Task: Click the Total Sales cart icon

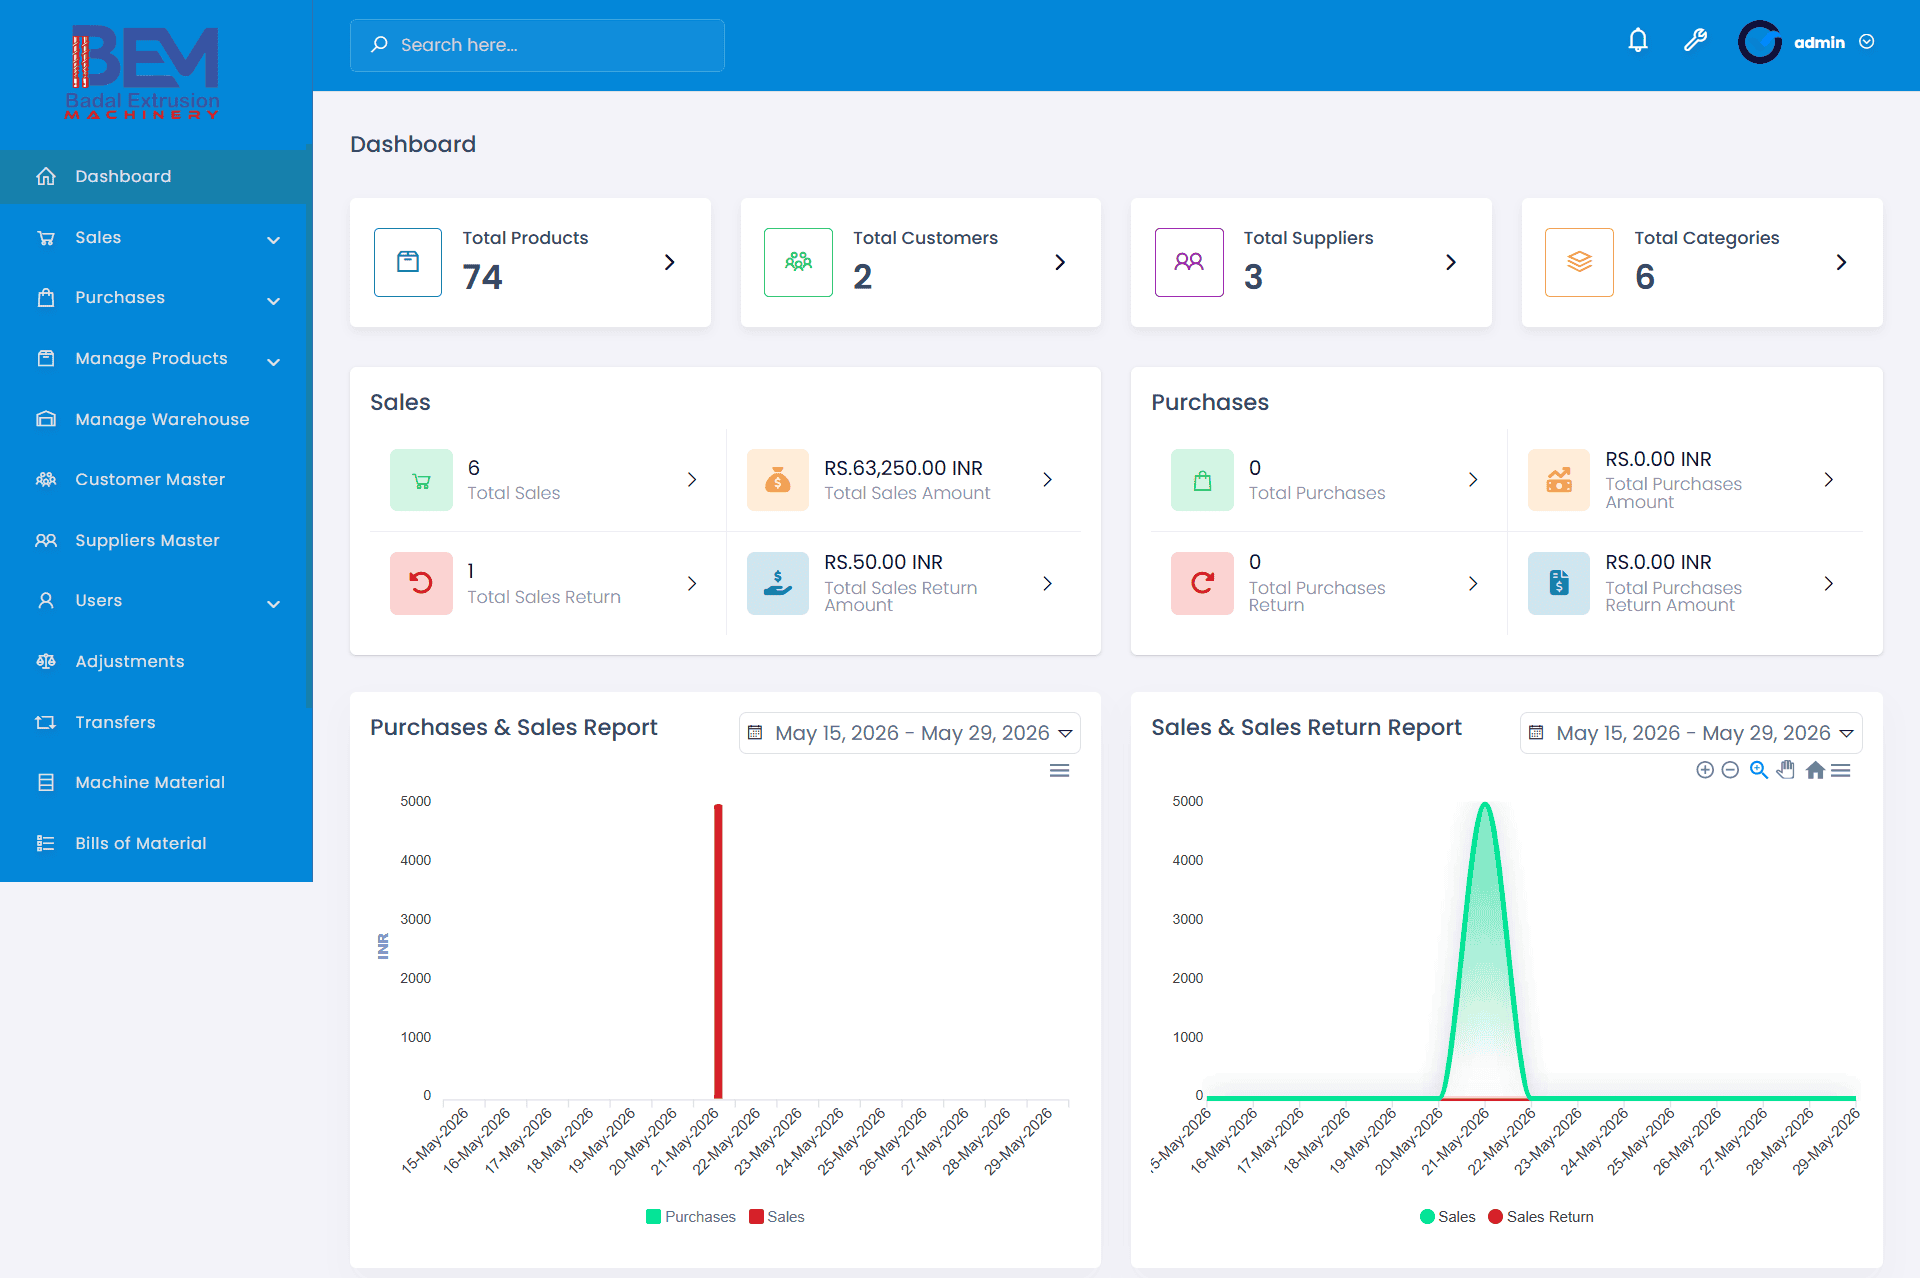Action: coord(421,480)
